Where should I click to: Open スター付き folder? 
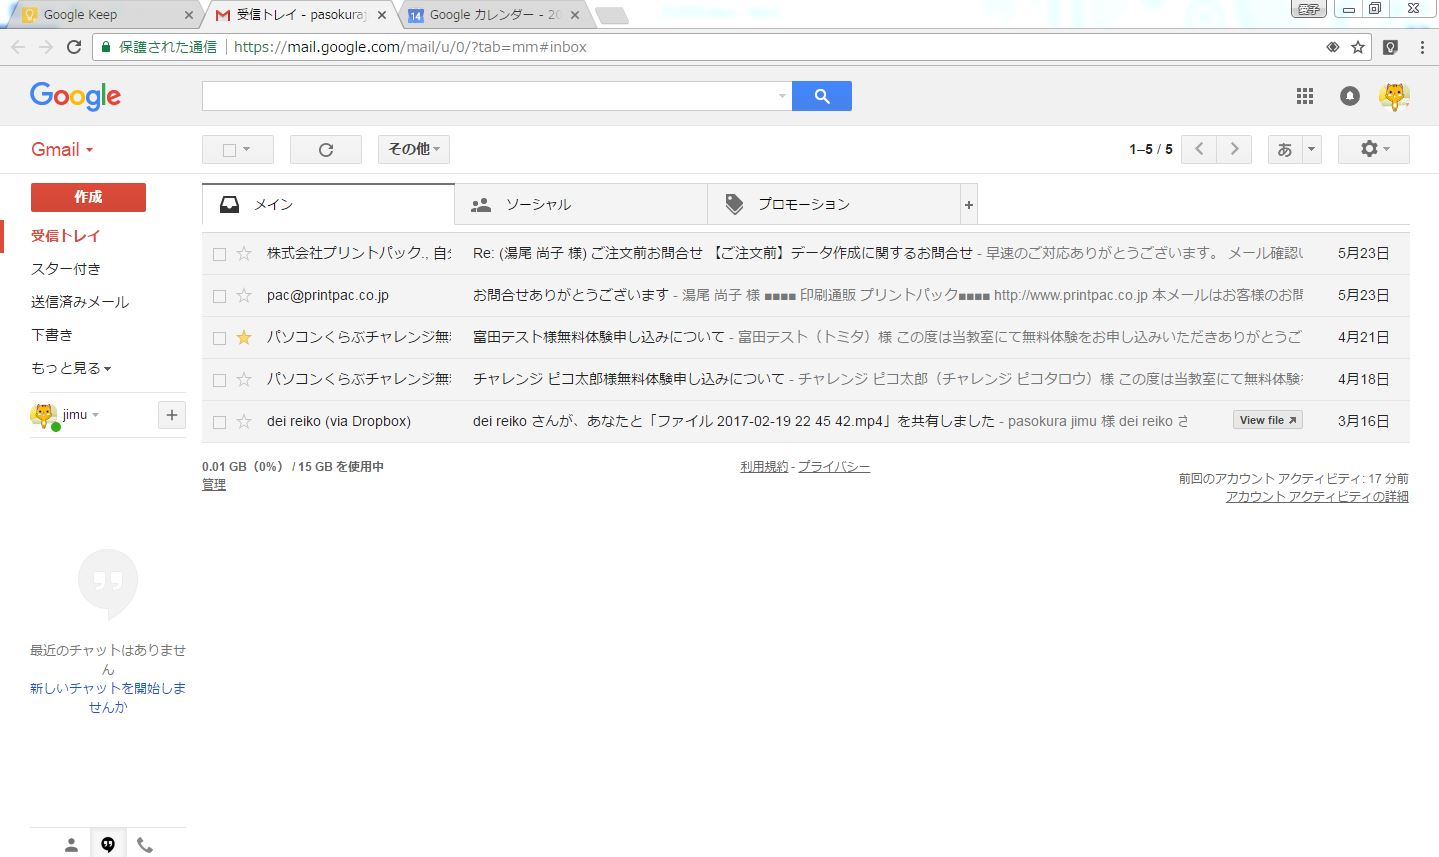[66, 269]
